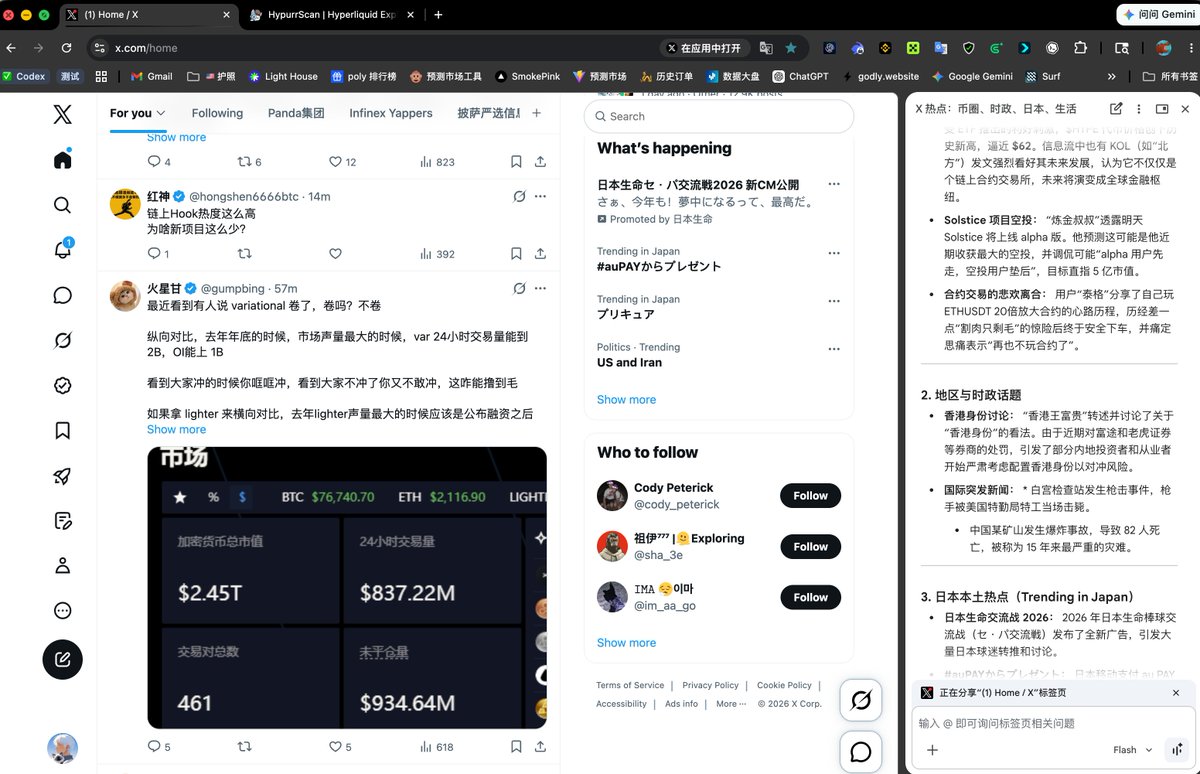Open ChatGPT bookmark in bookmarks bar
Image resolution: width=1200 pixels, height=774 pixels.
tap(800, 76)
